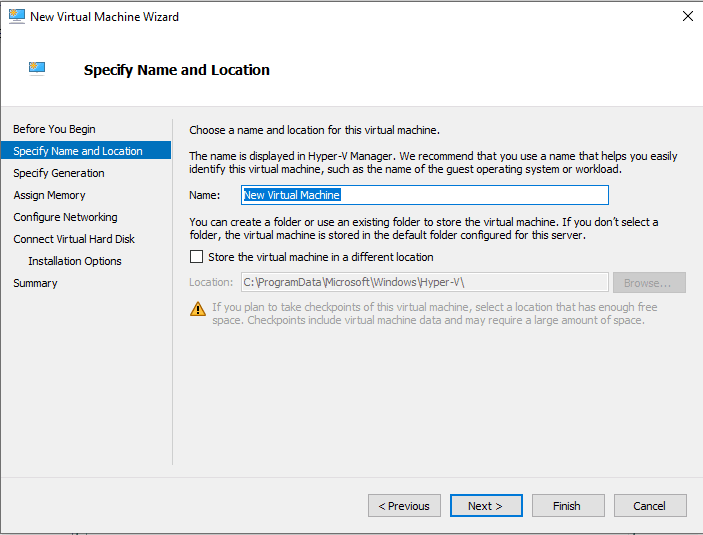Click the yellow warning triangle icon
This screenshot has height=535, width=703.
pyautogui.click(x=198, y=309)
